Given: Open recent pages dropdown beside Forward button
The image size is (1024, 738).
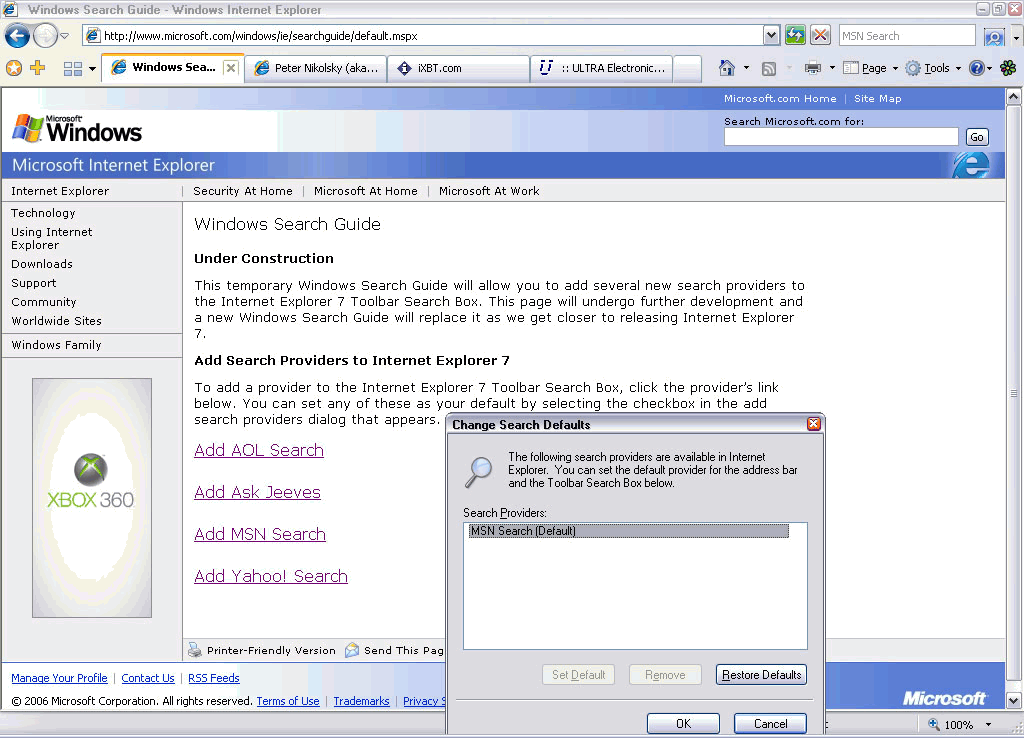Looking at the screenshot, I should click(x=65, y=36).
